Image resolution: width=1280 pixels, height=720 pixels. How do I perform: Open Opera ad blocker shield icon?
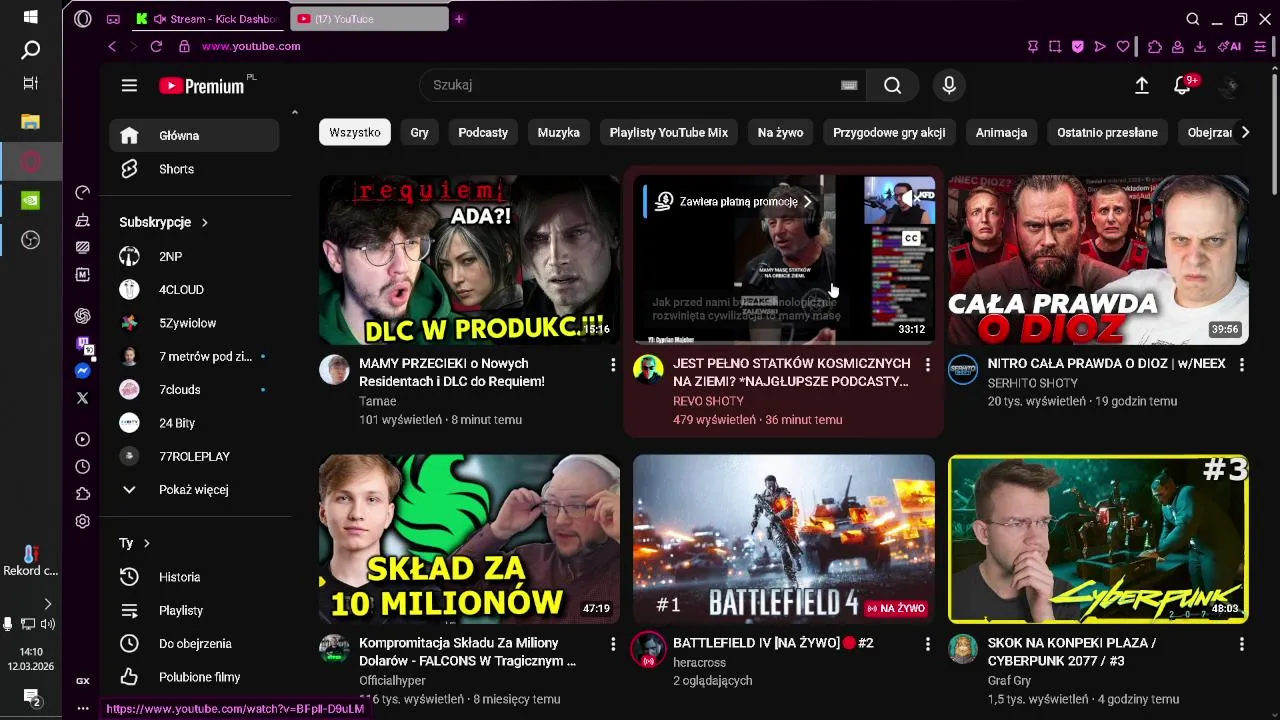coord(1077,47)
